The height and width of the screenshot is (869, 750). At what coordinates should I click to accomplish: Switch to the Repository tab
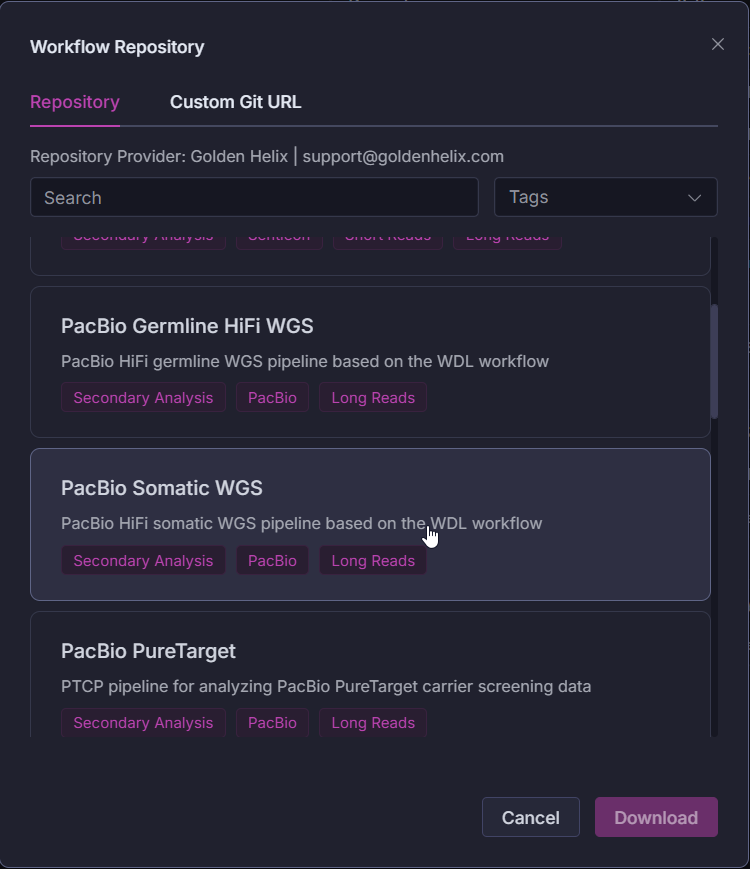coord(75,102)
